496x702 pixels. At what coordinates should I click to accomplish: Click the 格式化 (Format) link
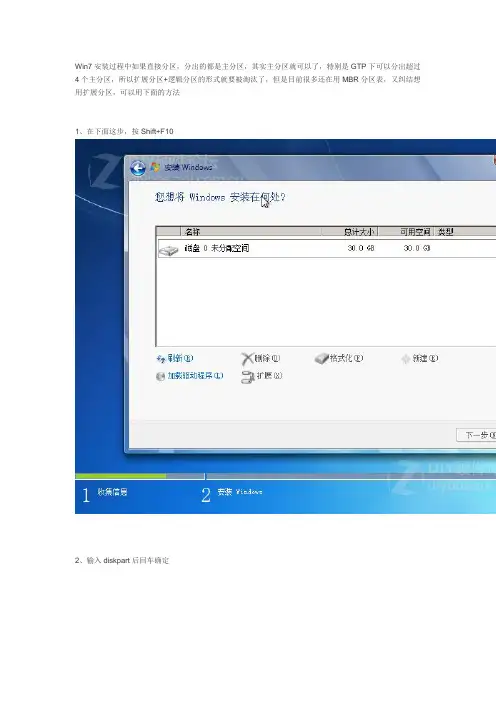point(346,358)
